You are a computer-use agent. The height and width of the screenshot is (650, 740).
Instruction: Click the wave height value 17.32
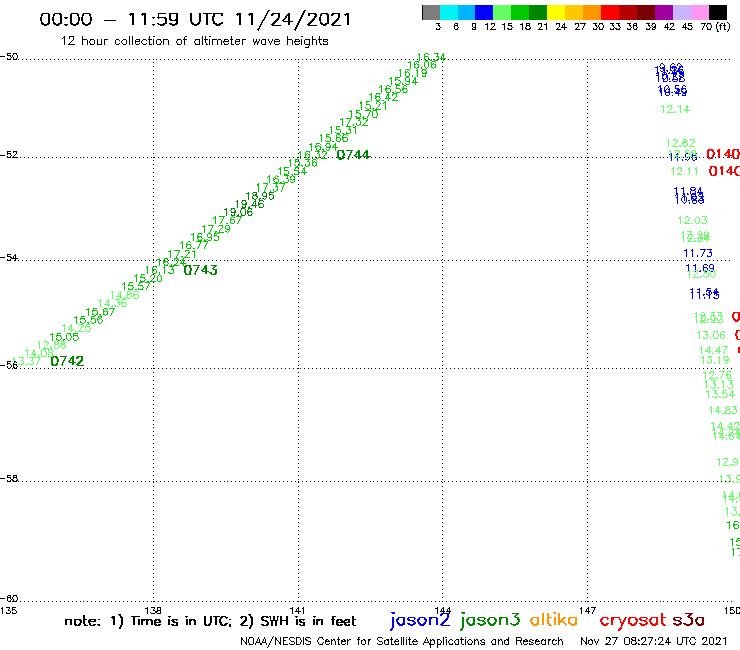354,122
